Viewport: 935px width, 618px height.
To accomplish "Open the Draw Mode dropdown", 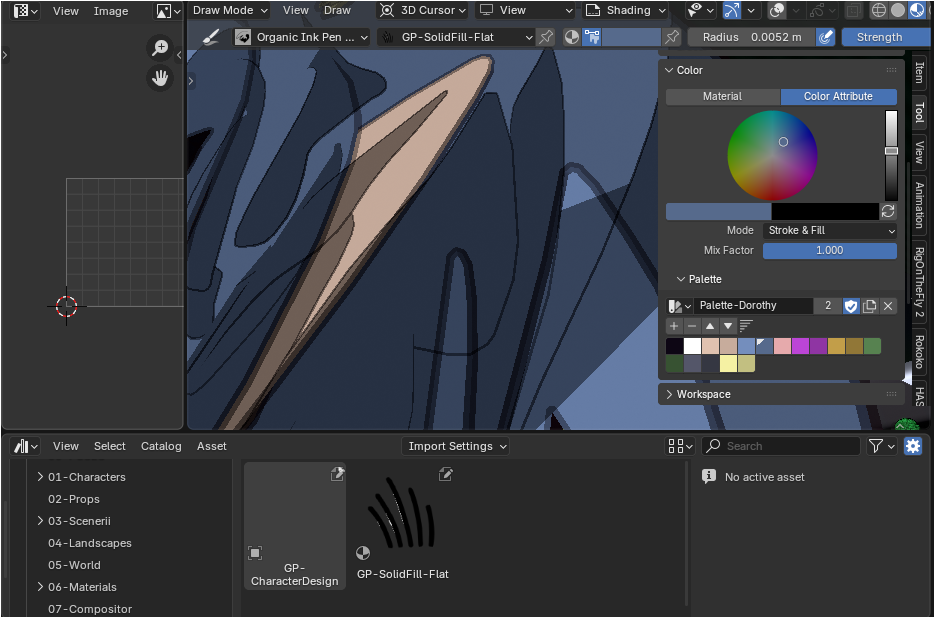I will (230, 10).
